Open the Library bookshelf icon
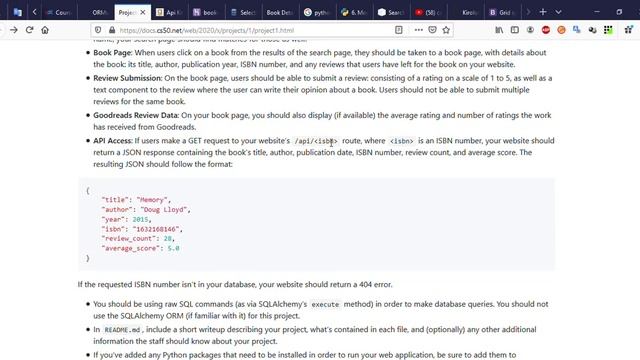 click(x=499, y=30)
